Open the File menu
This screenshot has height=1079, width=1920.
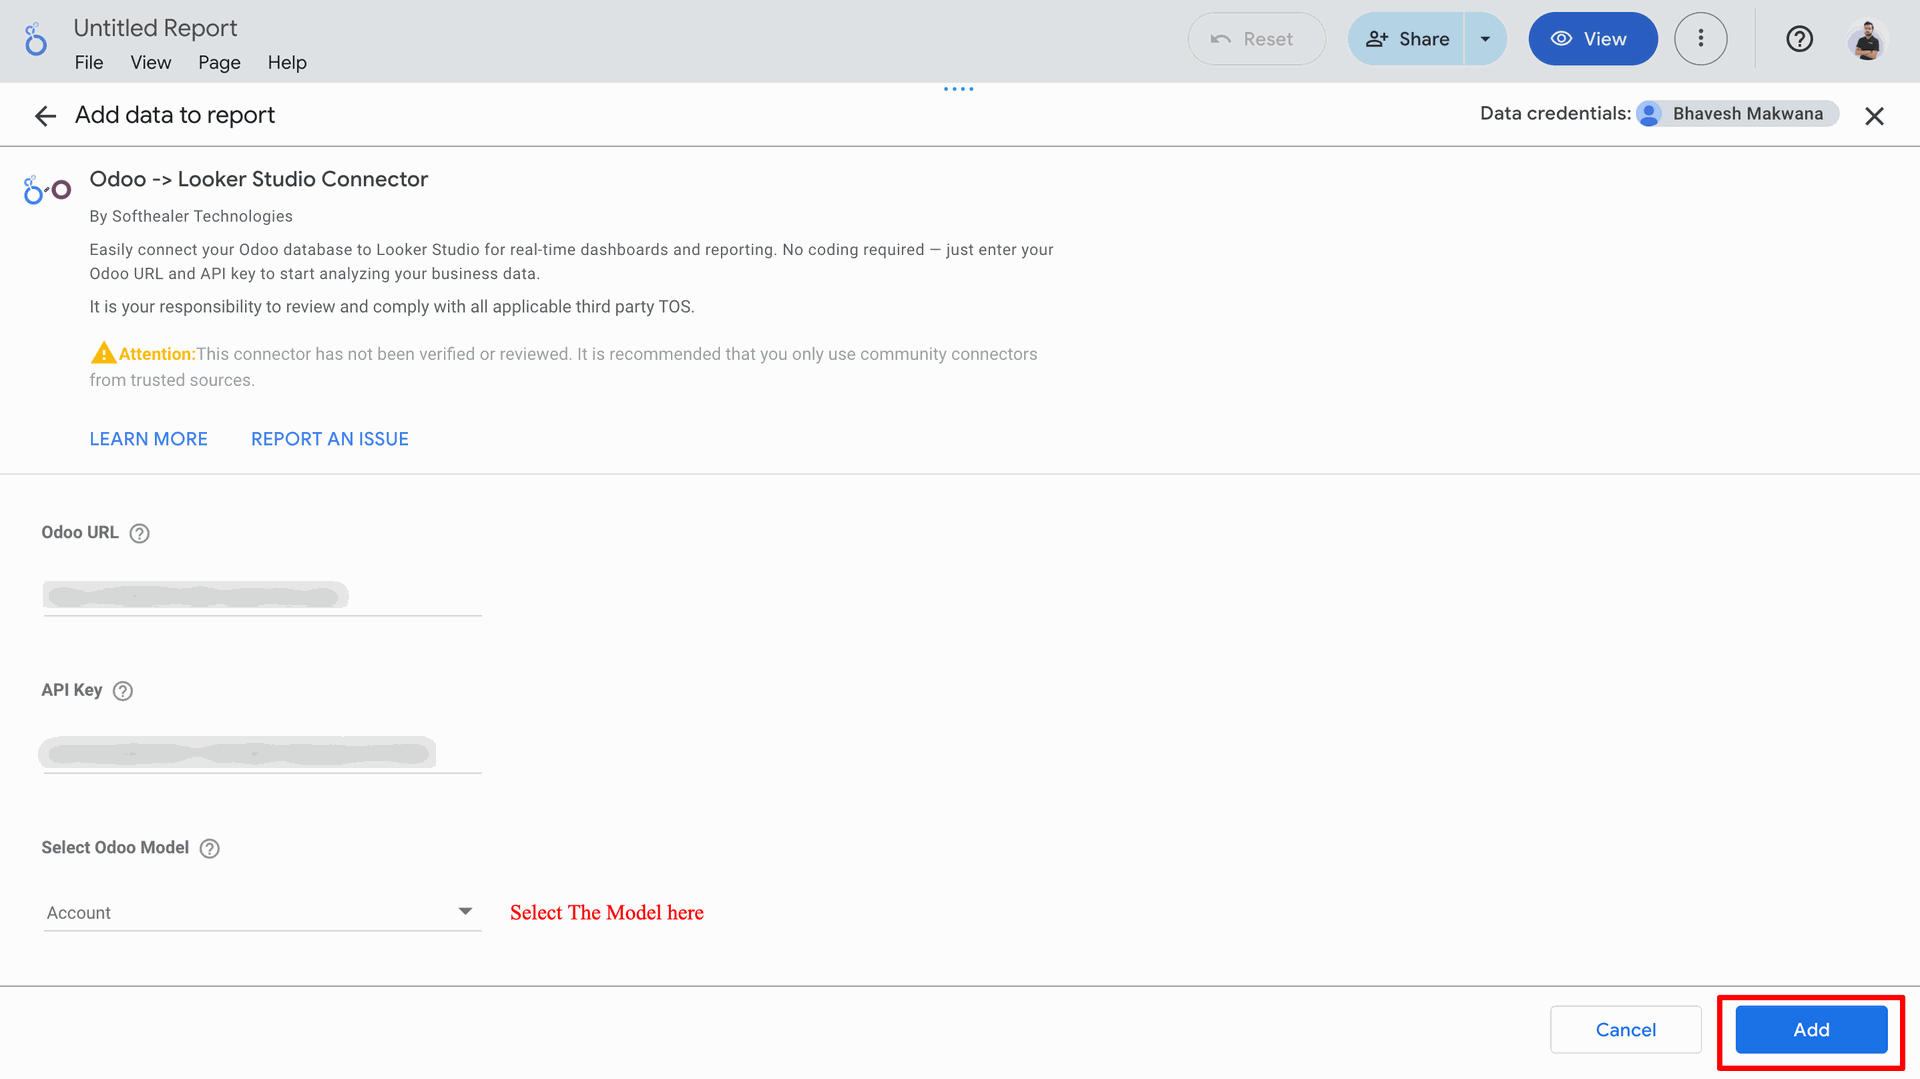(88, 62)
